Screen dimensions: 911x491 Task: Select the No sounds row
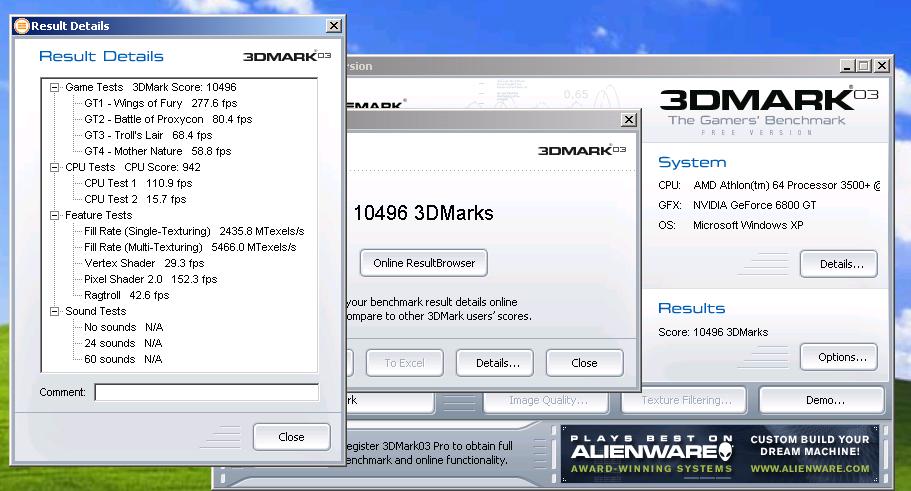tap(124, 327)
